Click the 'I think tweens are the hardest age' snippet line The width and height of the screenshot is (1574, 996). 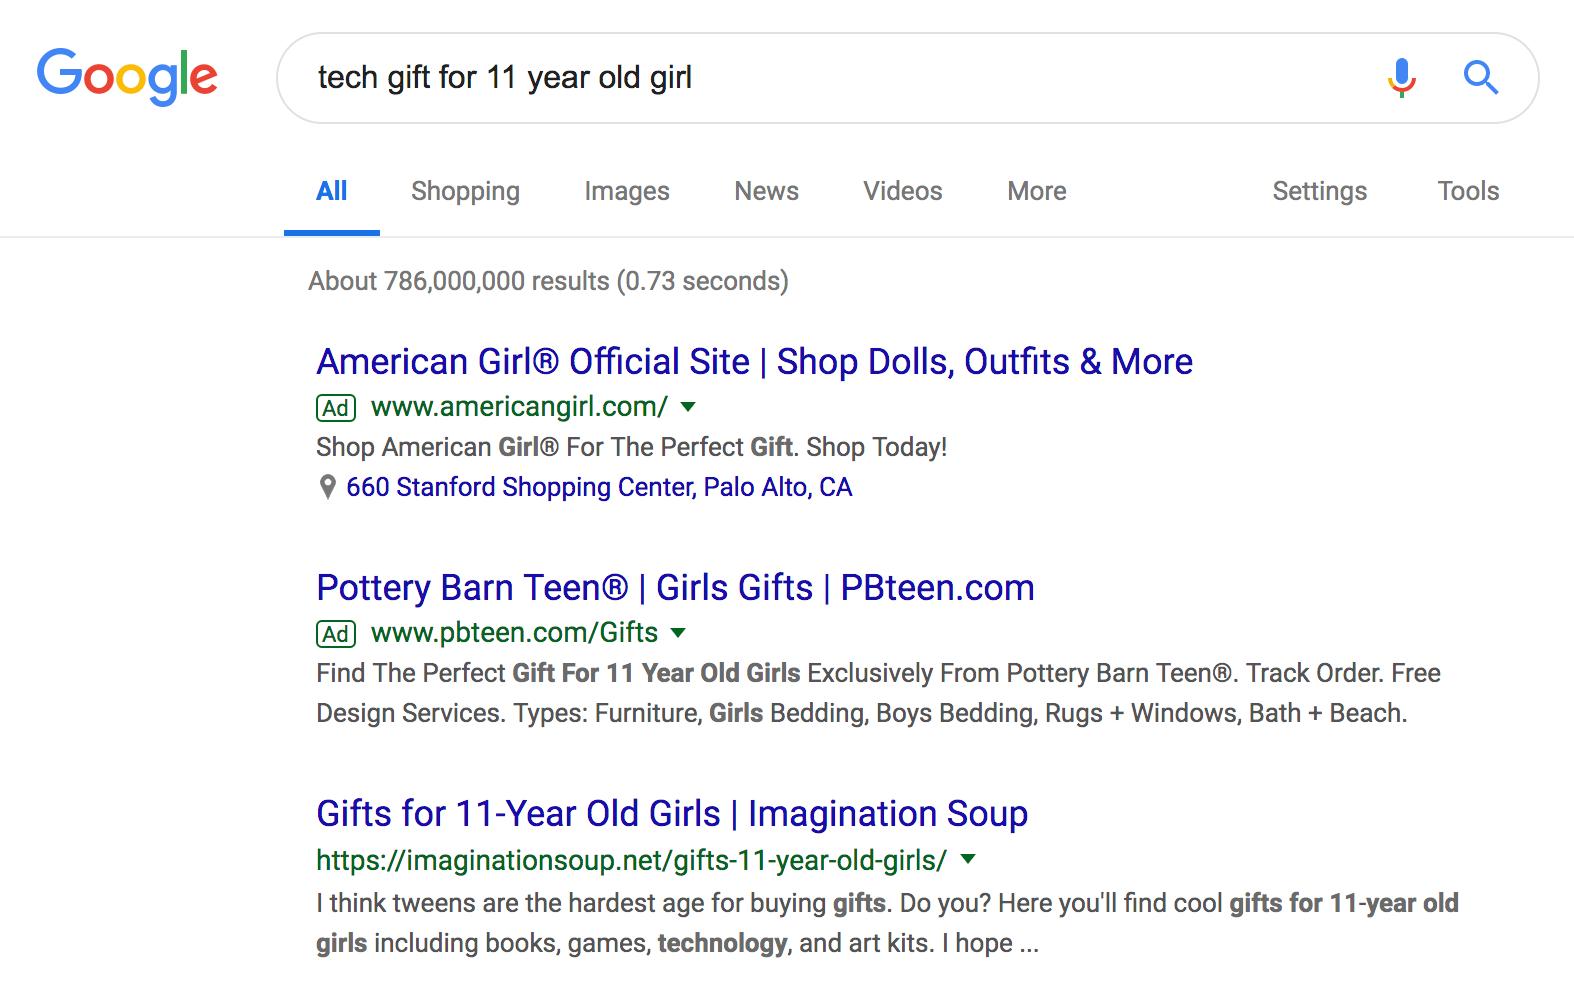click(887, 903)
